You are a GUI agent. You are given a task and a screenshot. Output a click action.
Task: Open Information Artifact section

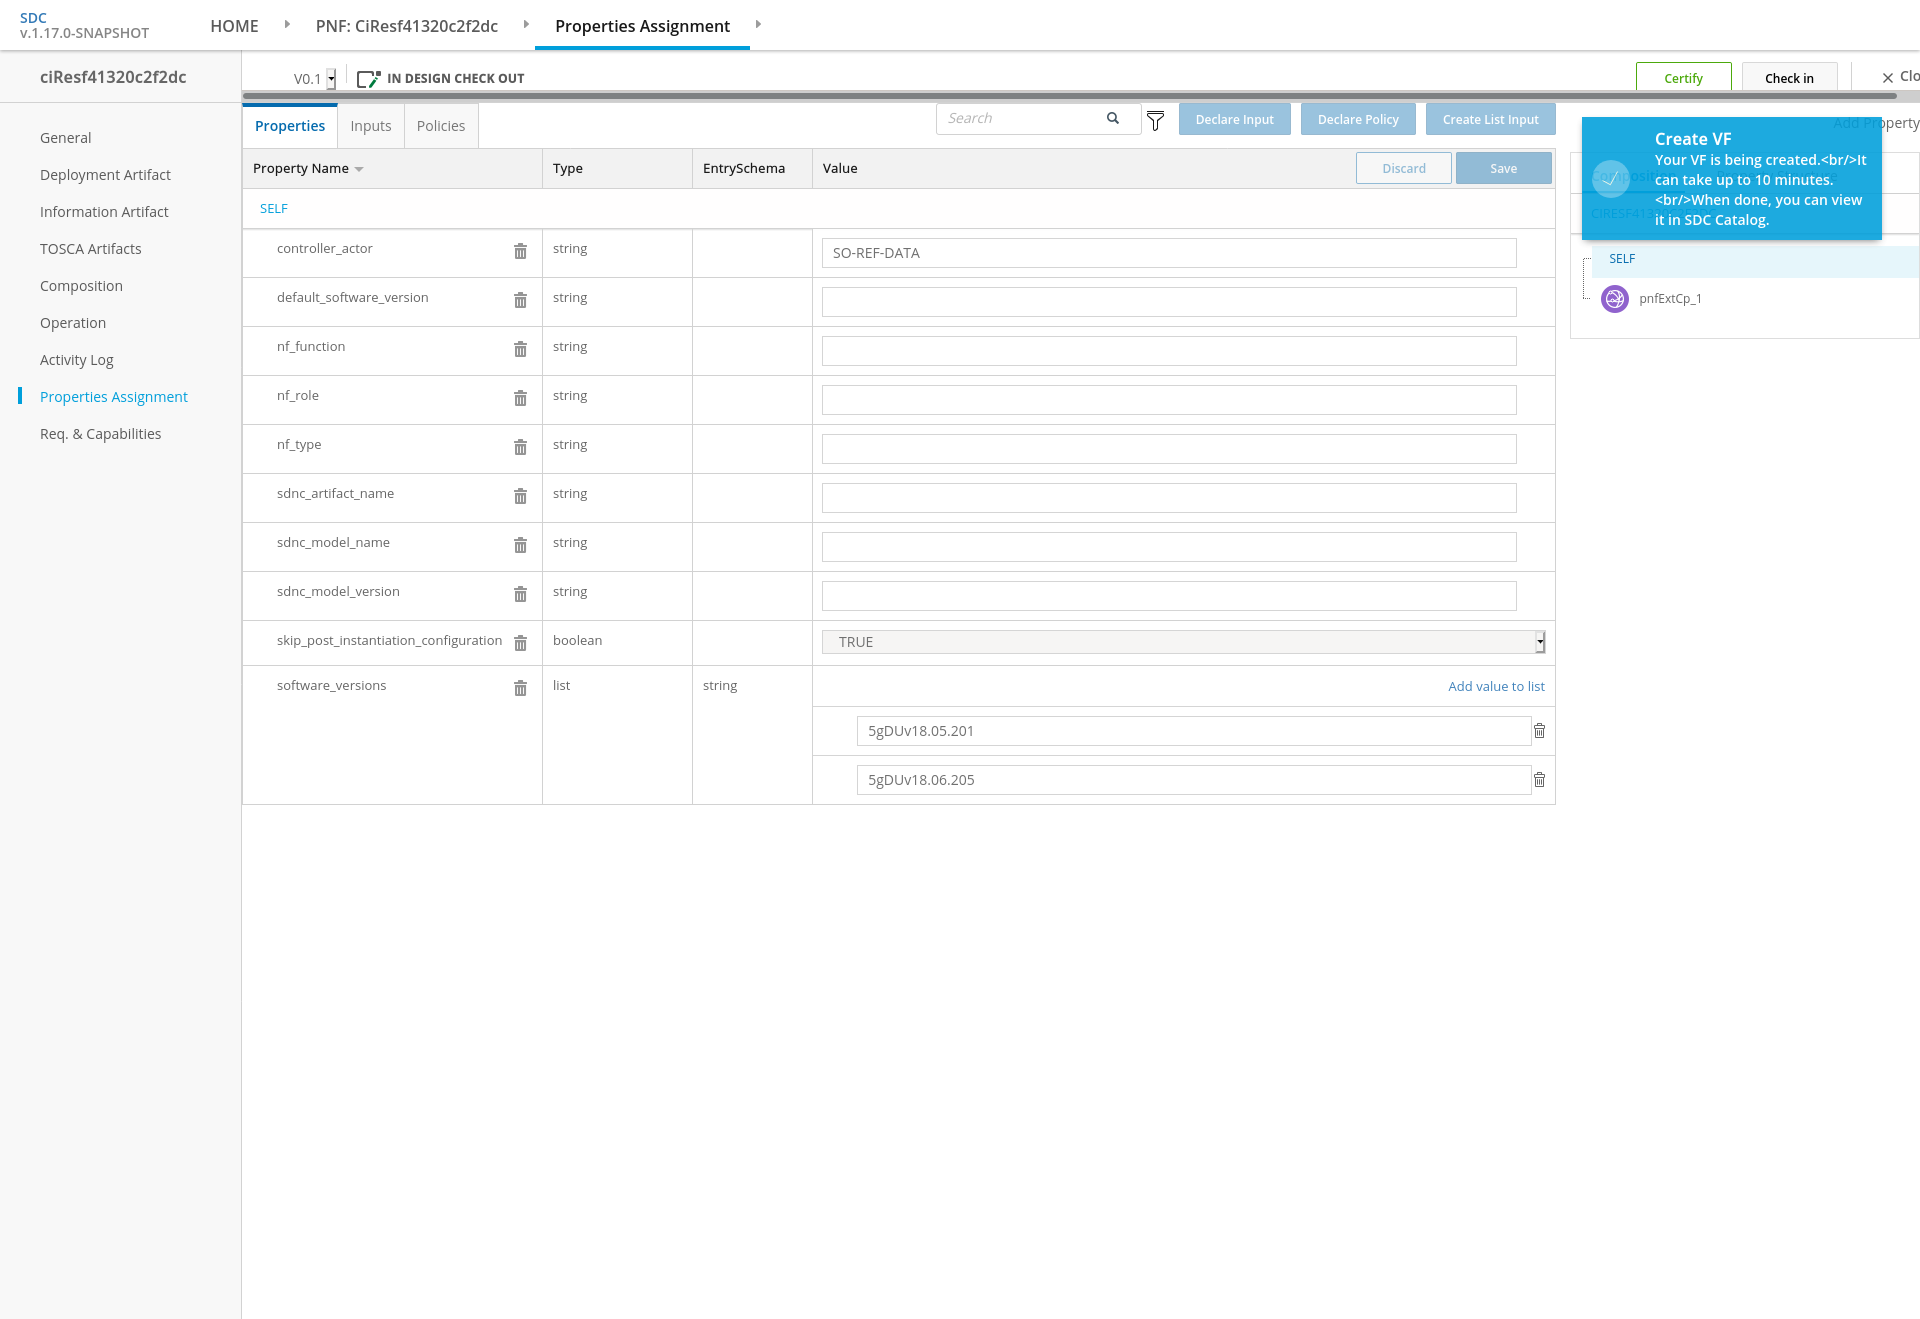pos(104,212)
